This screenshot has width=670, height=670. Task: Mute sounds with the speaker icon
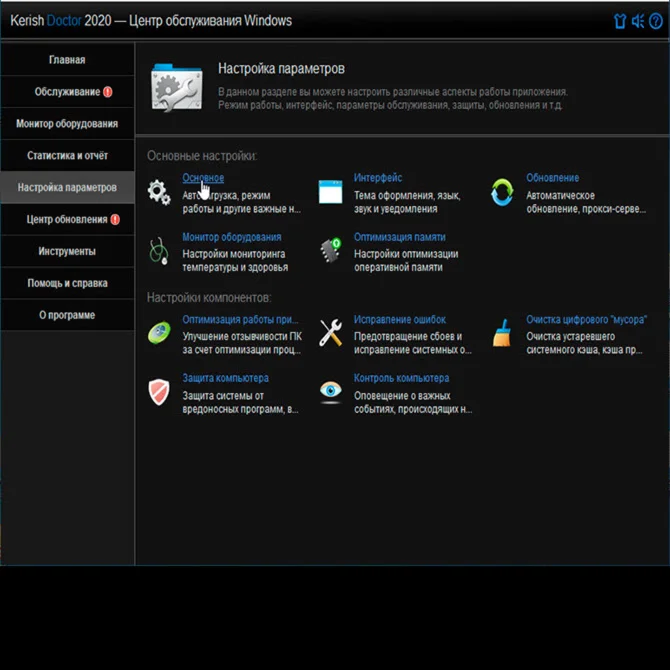point(637,21)
